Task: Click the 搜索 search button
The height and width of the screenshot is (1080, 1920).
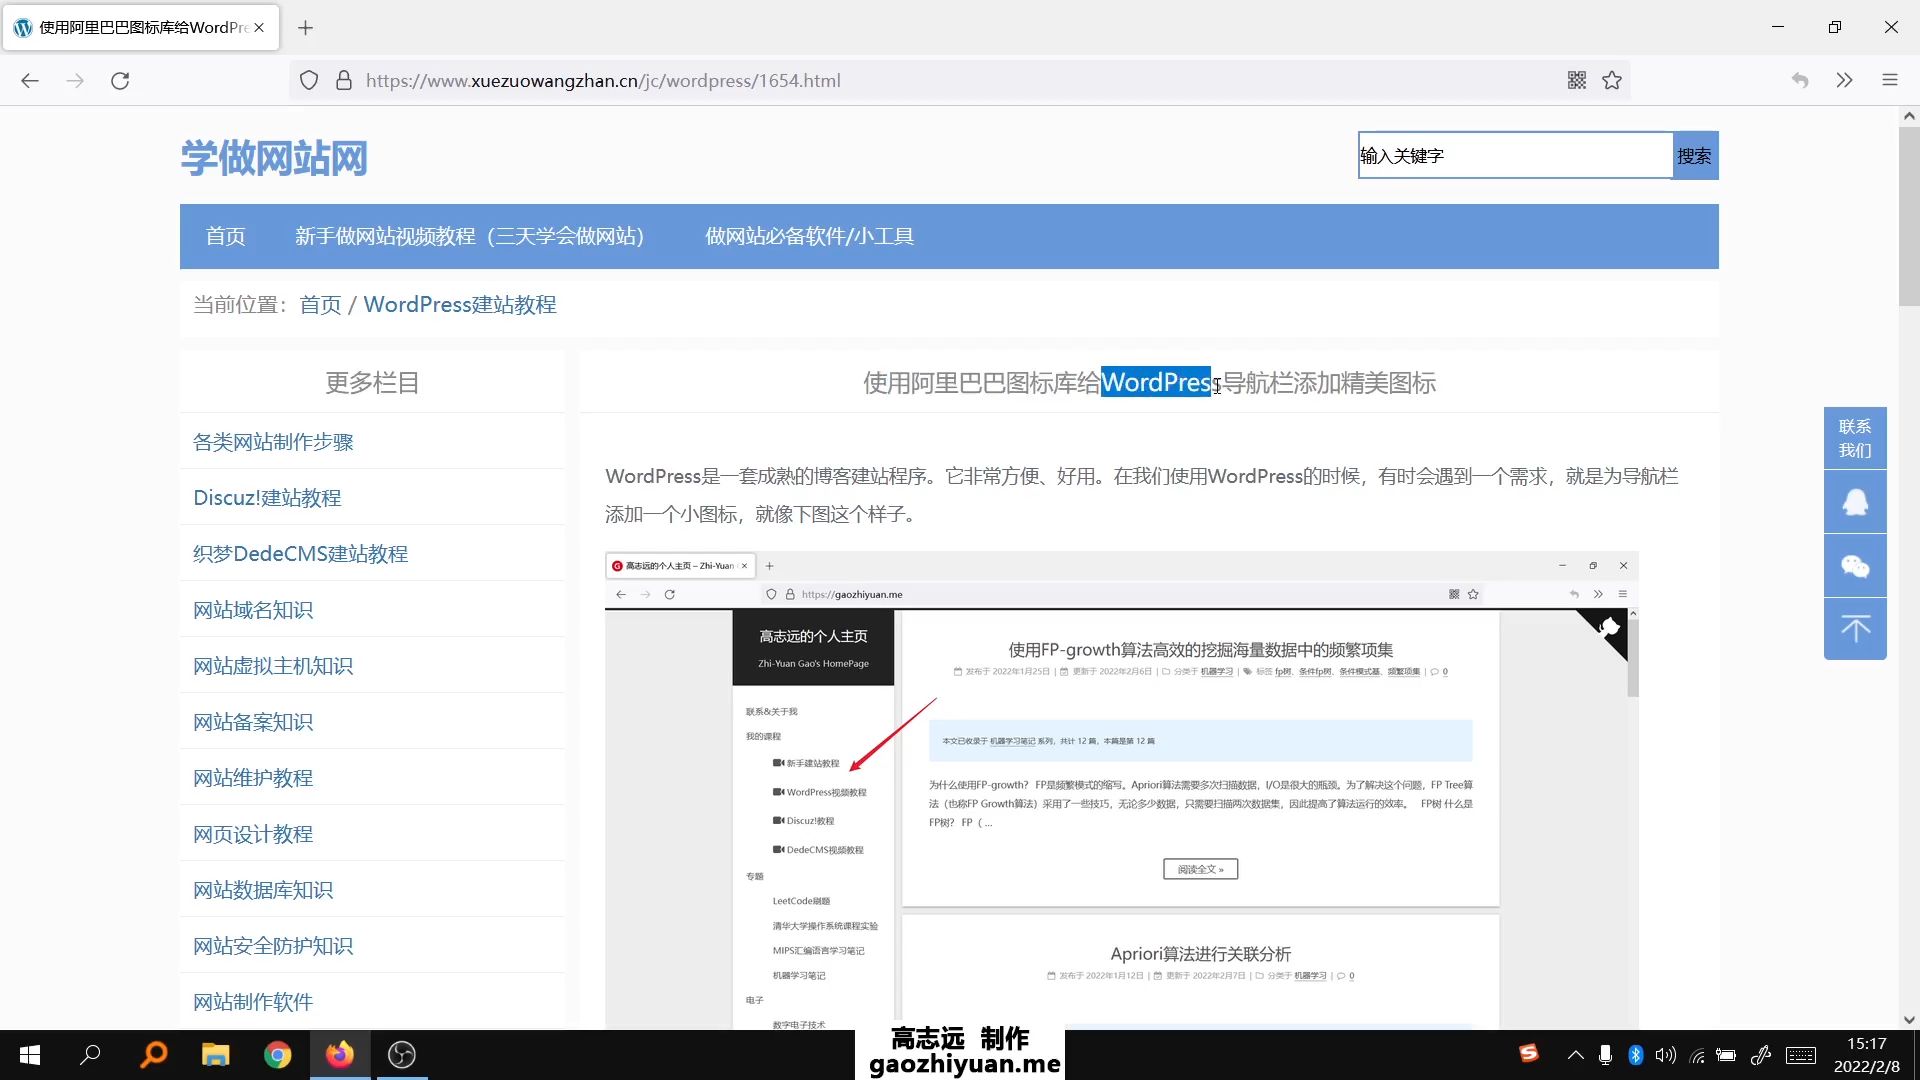Action: click(x=1695, y=156)
